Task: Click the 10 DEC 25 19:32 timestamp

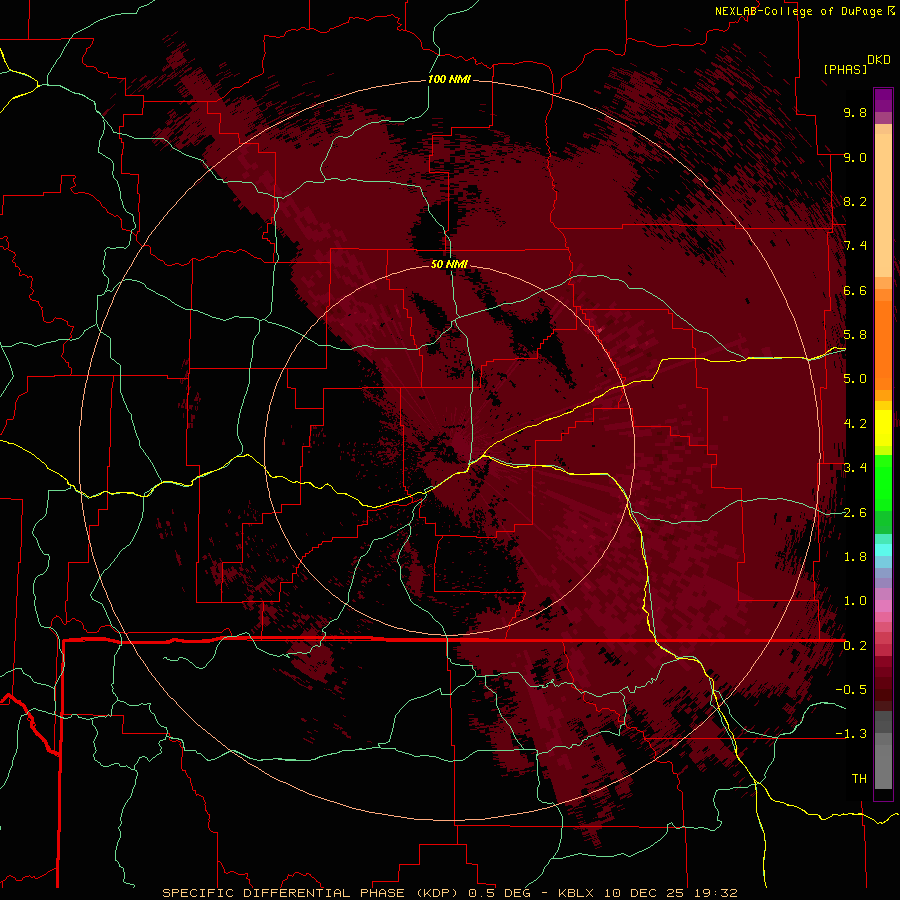Action: tap(669, 893)
